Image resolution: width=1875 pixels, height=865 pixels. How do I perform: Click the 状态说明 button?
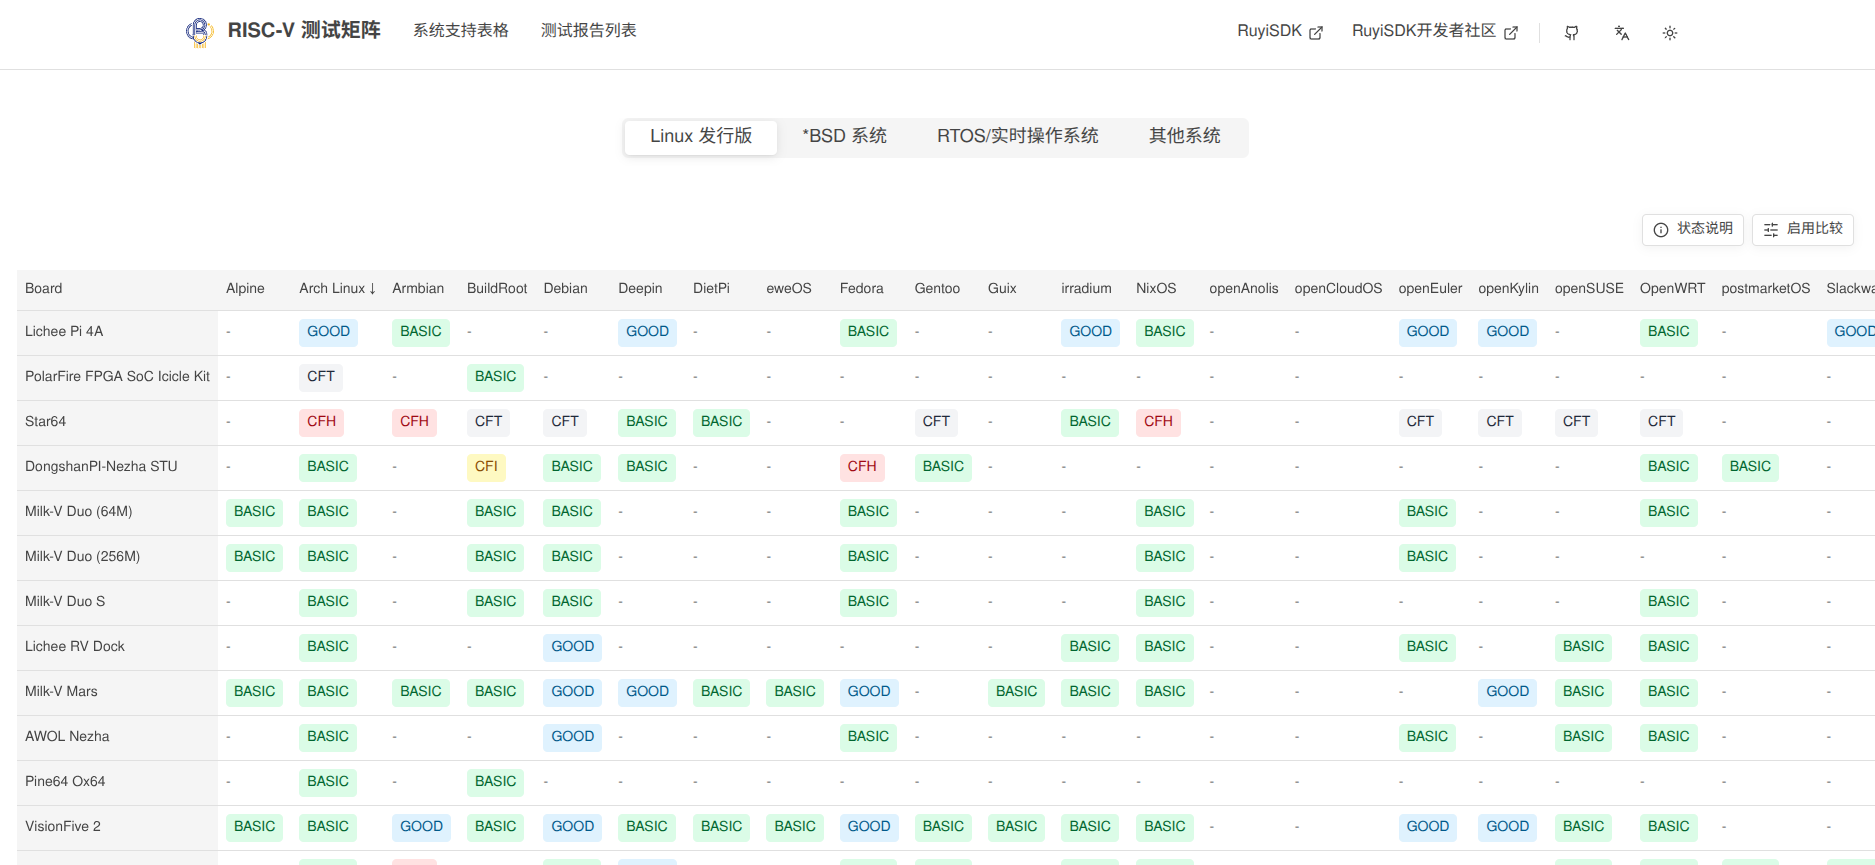tap(1693, 229)
